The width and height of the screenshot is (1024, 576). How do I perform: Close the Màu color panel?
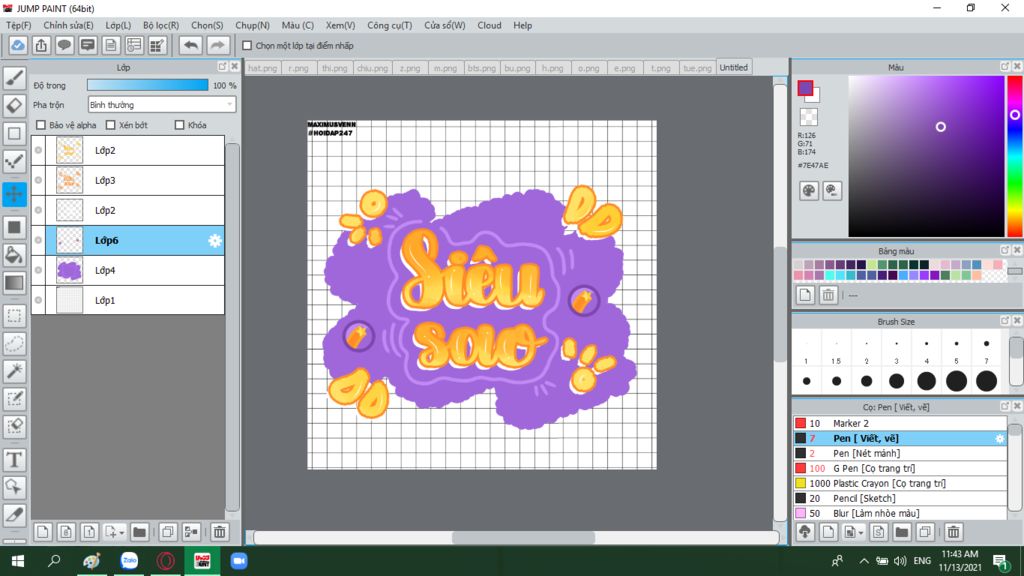click(1017, 67)
